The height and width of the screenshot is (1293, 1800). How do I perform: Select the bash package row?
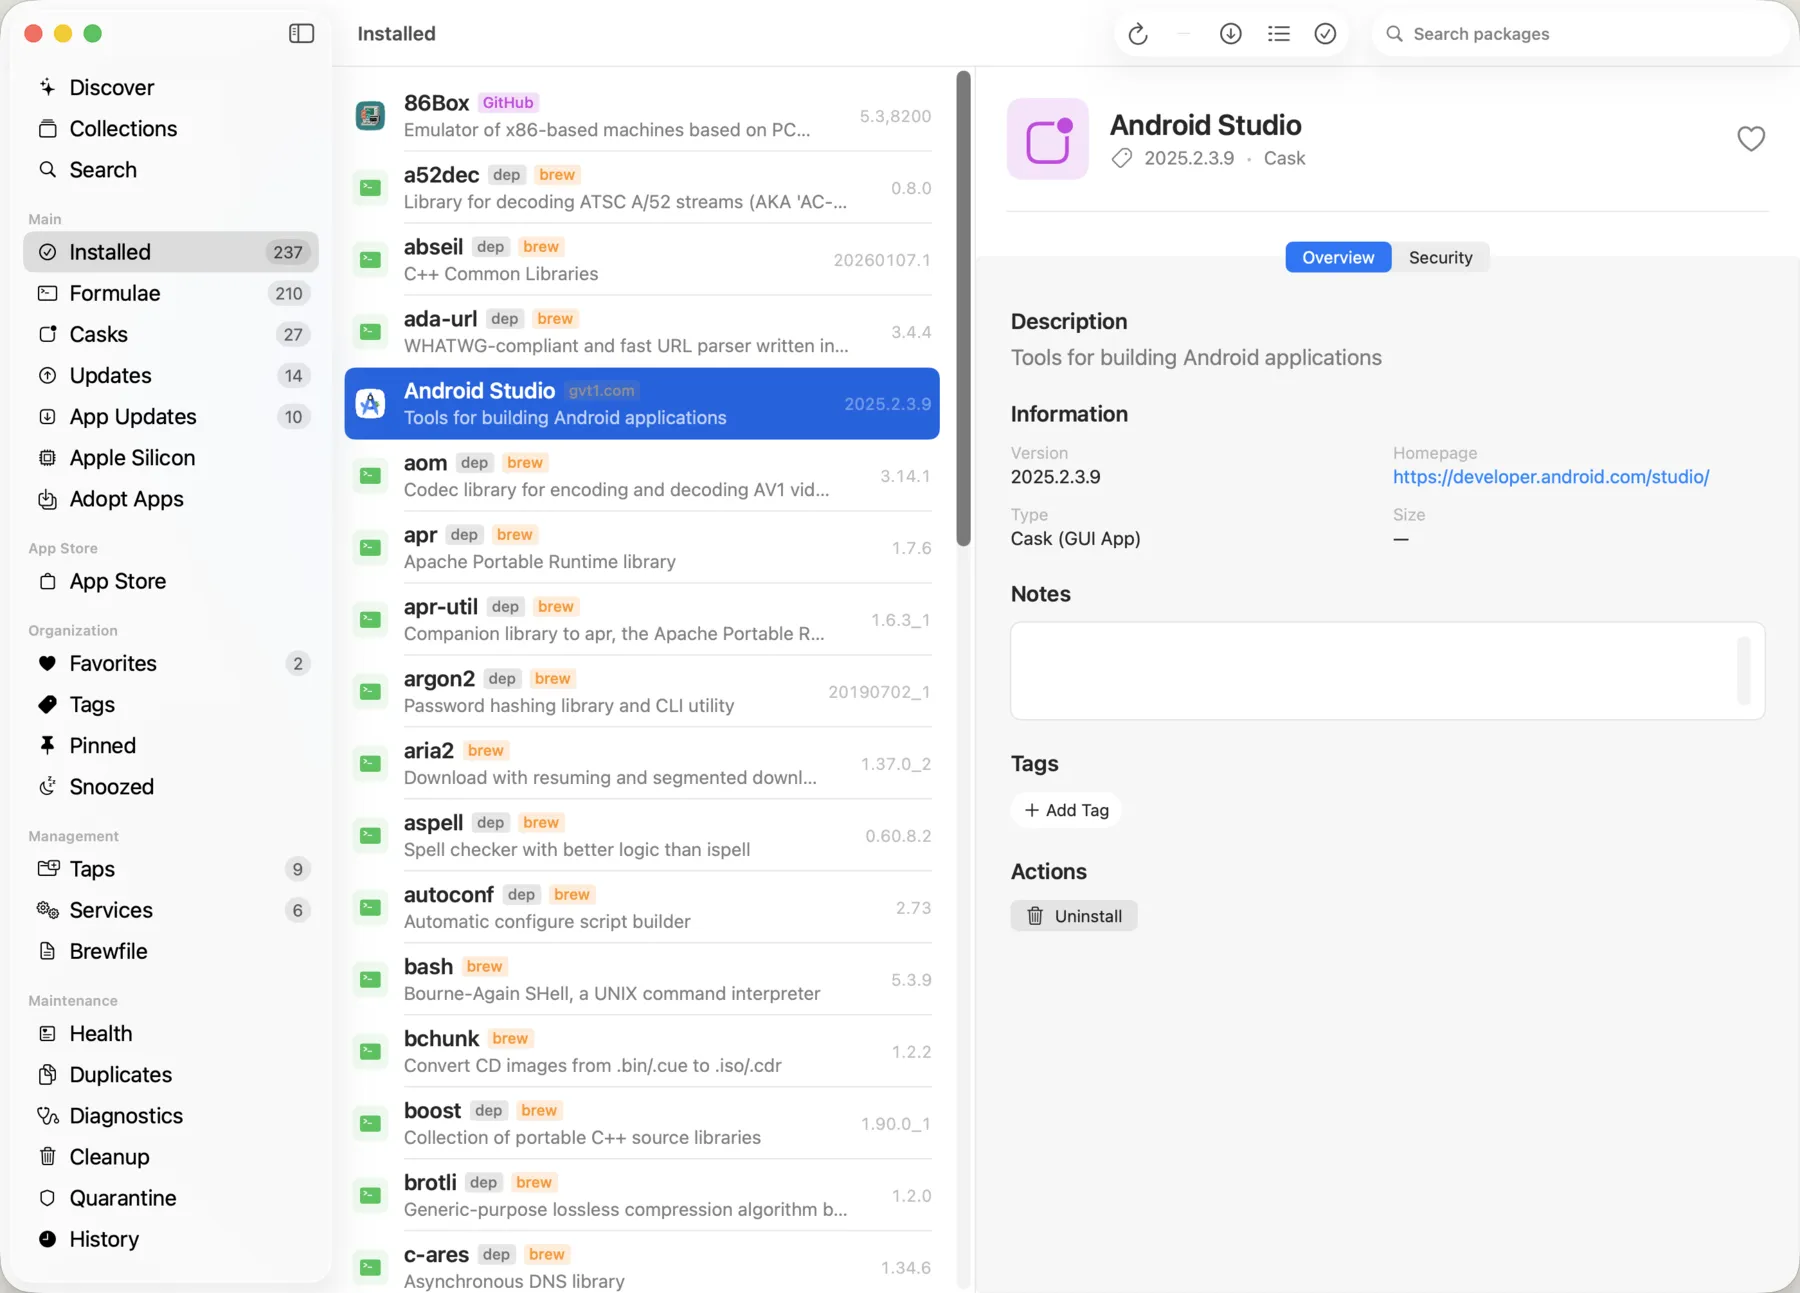(x=642, y=980)
